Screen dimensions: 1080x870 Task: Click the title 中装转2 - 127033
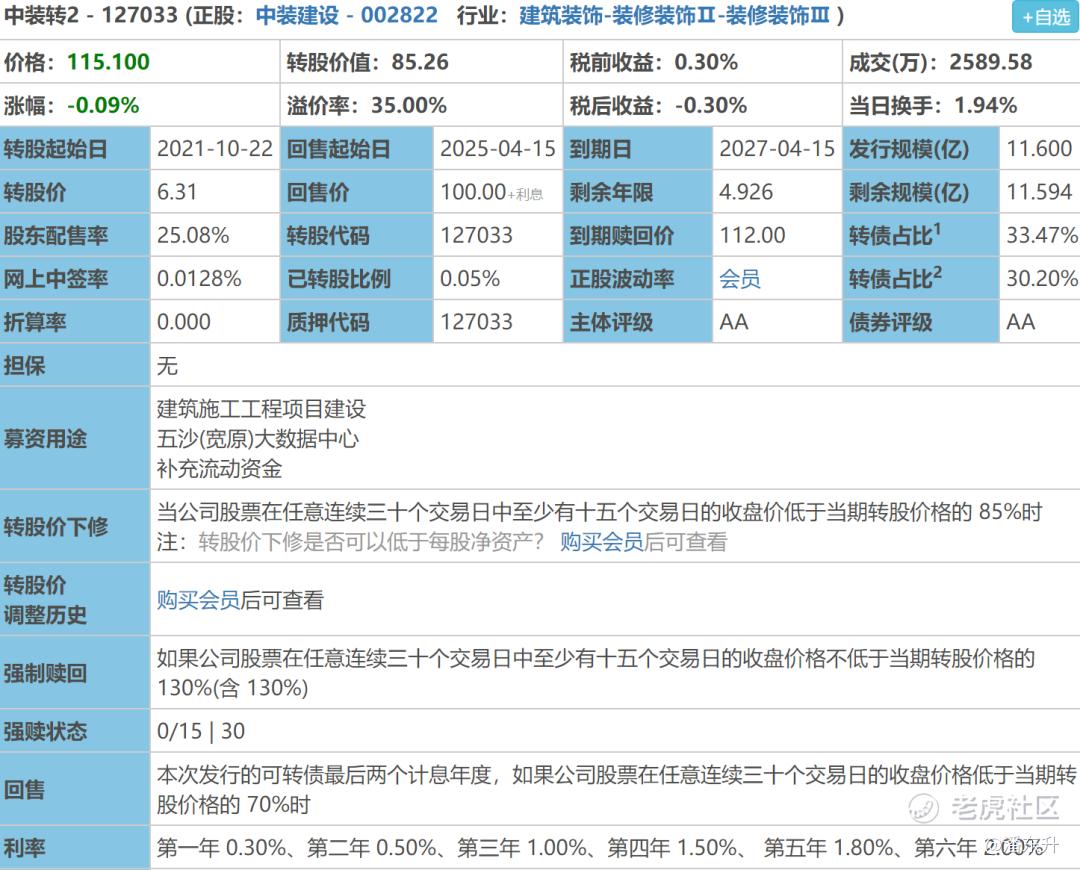pyautogui.click(x=91, y=15)
